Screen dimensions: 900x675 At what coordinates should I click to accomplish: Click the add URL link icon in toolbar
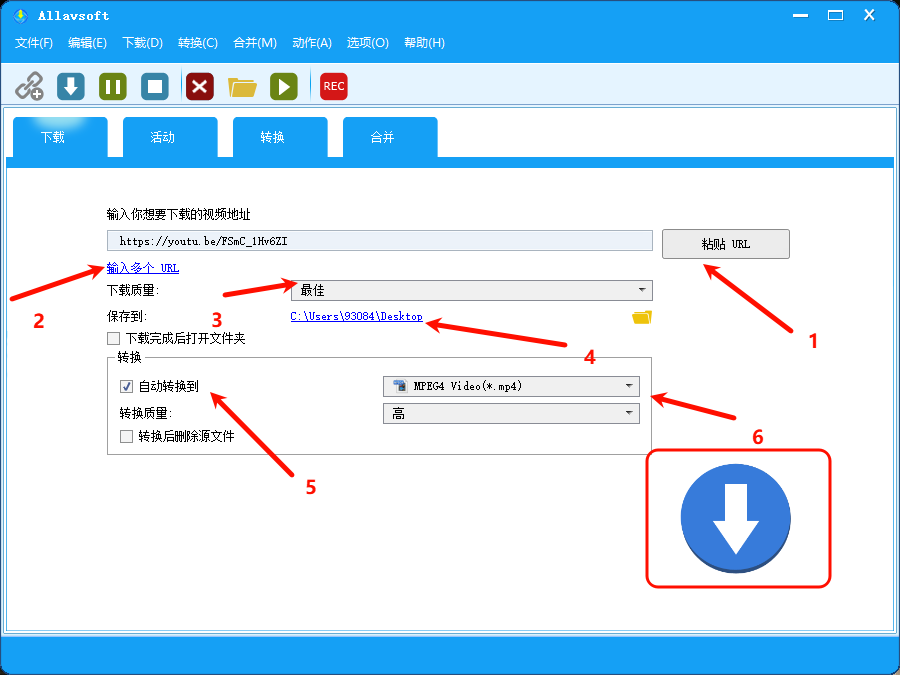tap(29, 86)
